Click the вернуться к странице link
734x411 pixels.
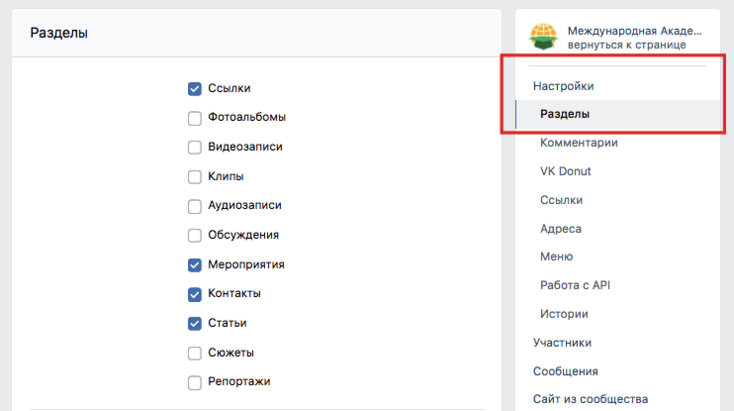[627, 45]
